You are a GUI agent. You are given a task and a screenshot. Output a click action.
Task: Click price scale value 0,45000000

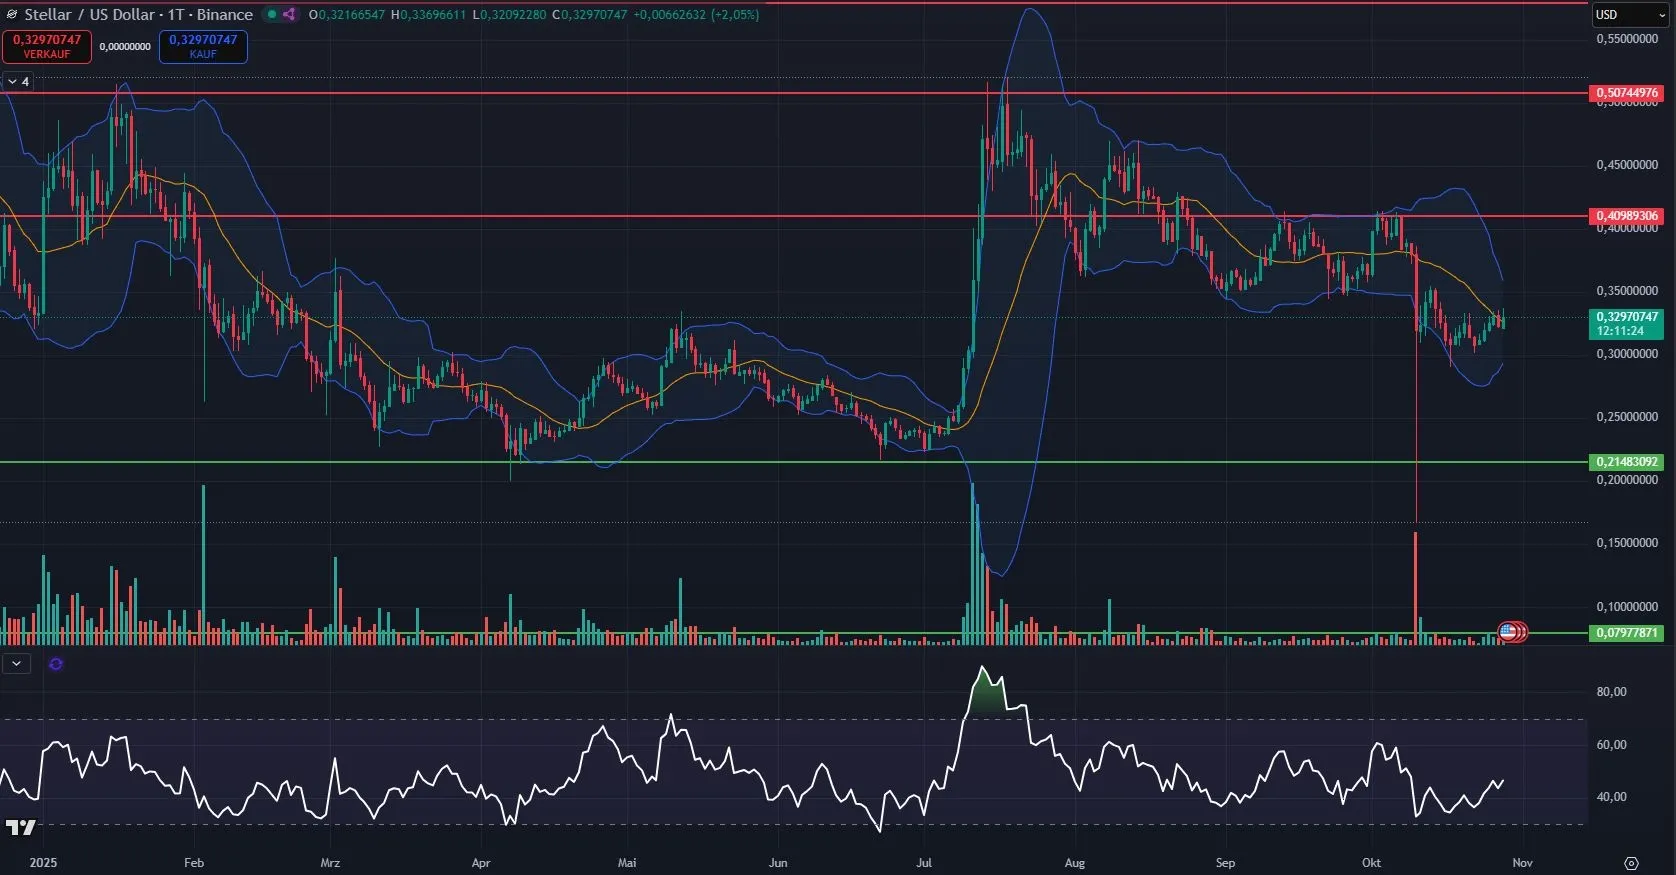pos(1627,165)
